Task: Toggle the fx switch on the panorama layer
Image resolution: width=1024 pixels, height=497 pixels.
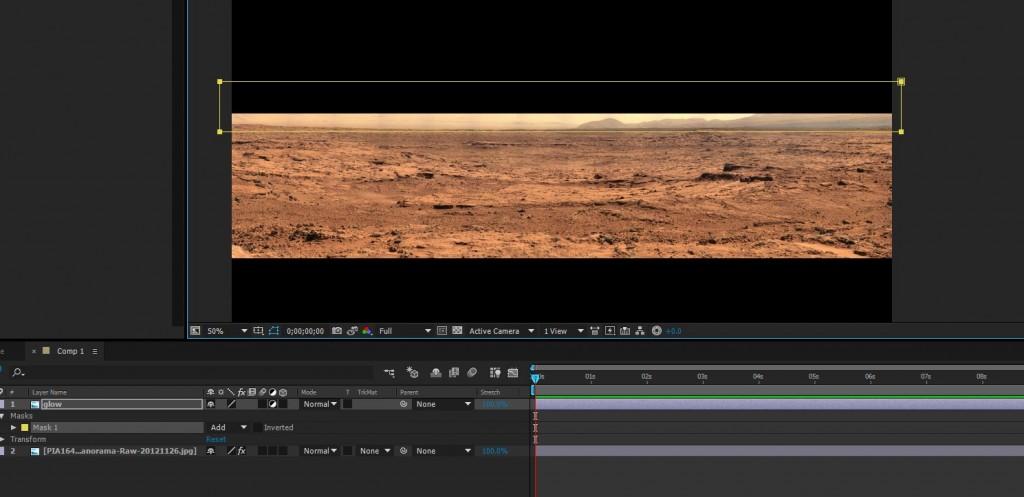Action: tap(241, 451)
